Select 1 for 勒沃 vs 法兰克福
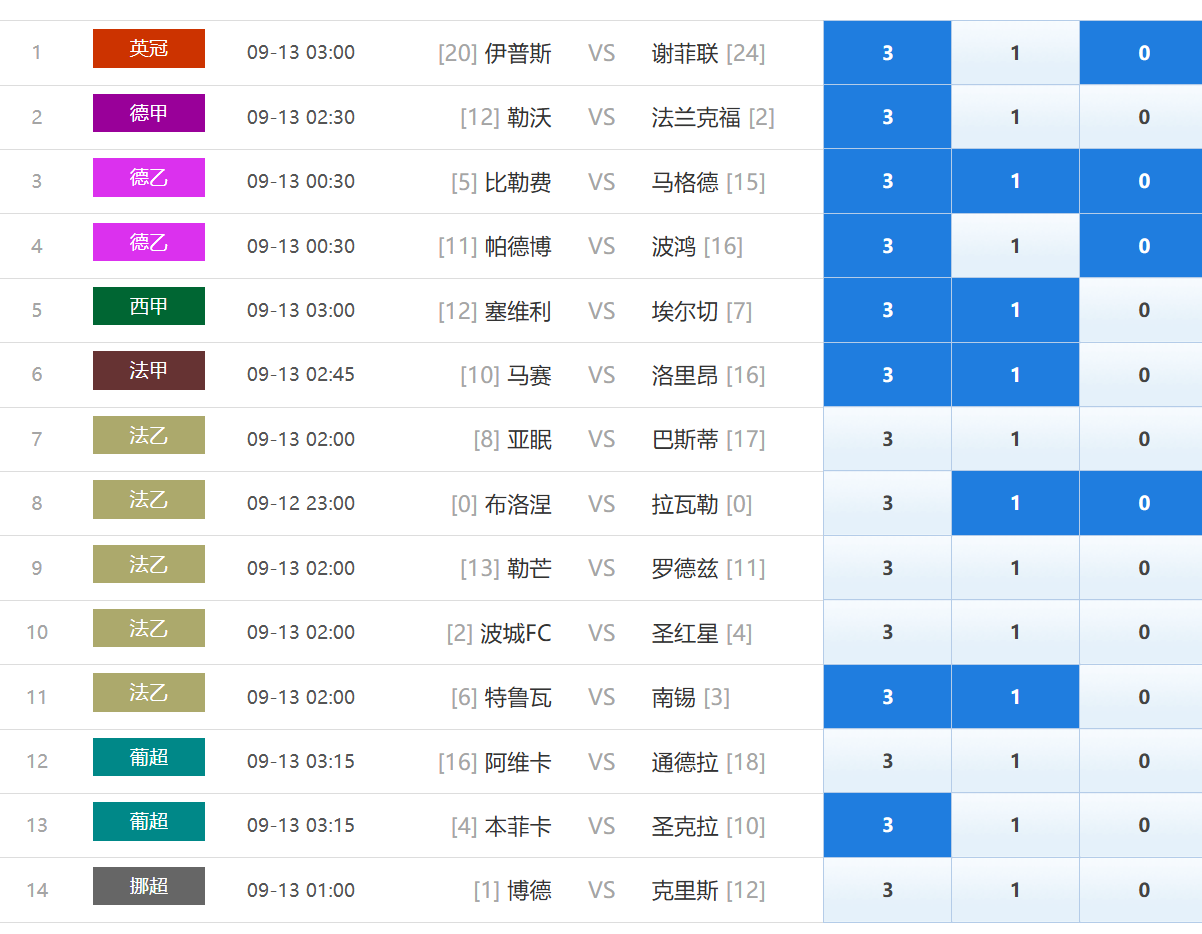 pyautogui.click(x=1015, y=117)
